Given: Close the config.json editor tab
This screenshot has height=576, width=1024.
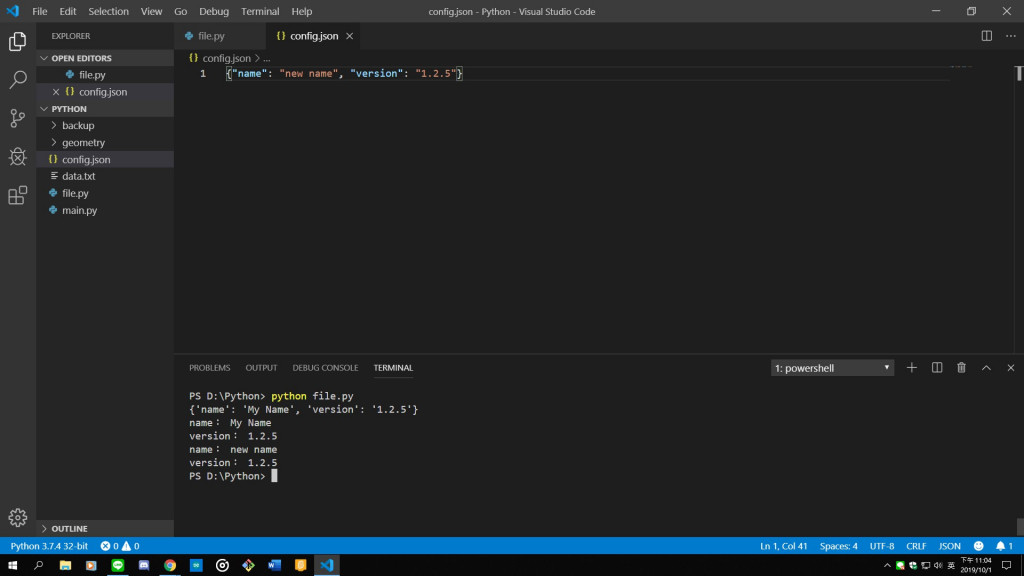Looking at the screenshot, I should [349, 36].
